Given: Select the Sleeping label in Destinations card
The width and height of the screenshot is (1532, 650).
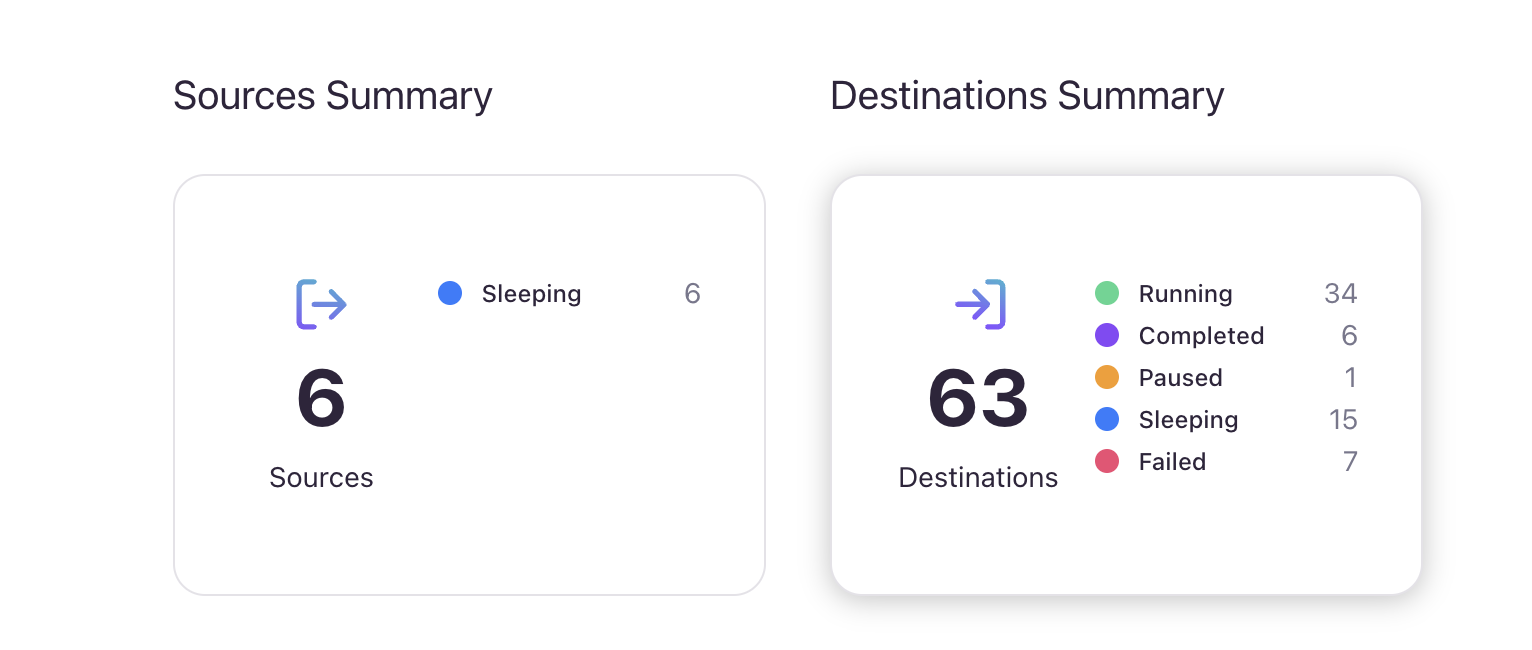Looking at the screenshot, I should pyautogui.click(x=1188, y=420).
